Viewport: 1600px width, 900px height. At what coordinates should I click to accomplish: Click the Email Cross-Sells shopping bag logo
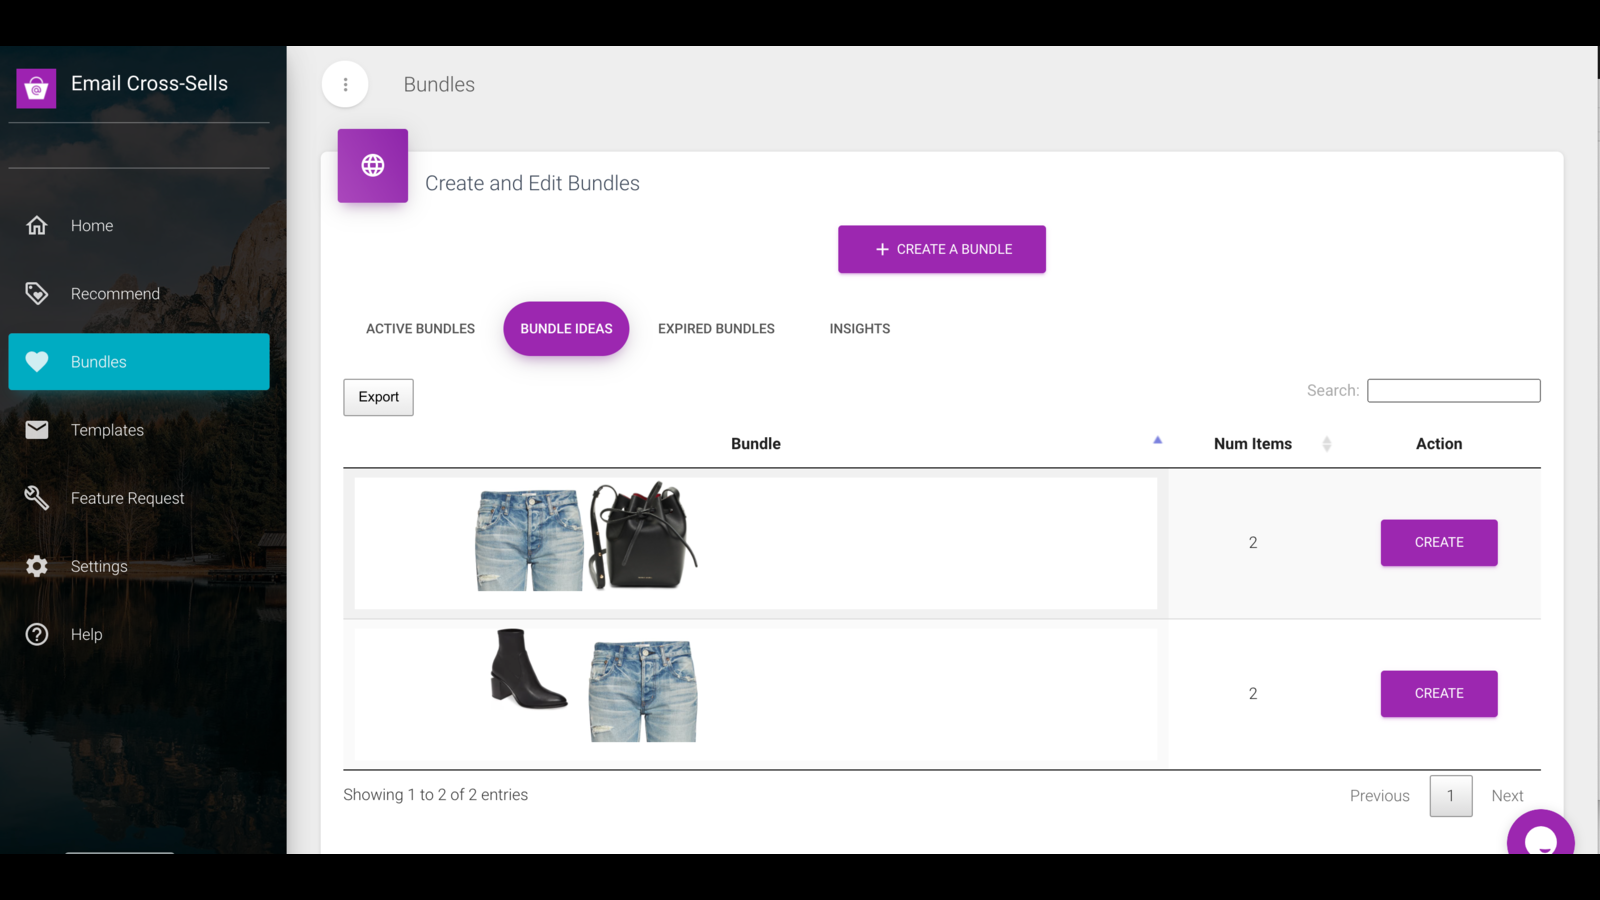pyautogui.click(x=36, y=88)
